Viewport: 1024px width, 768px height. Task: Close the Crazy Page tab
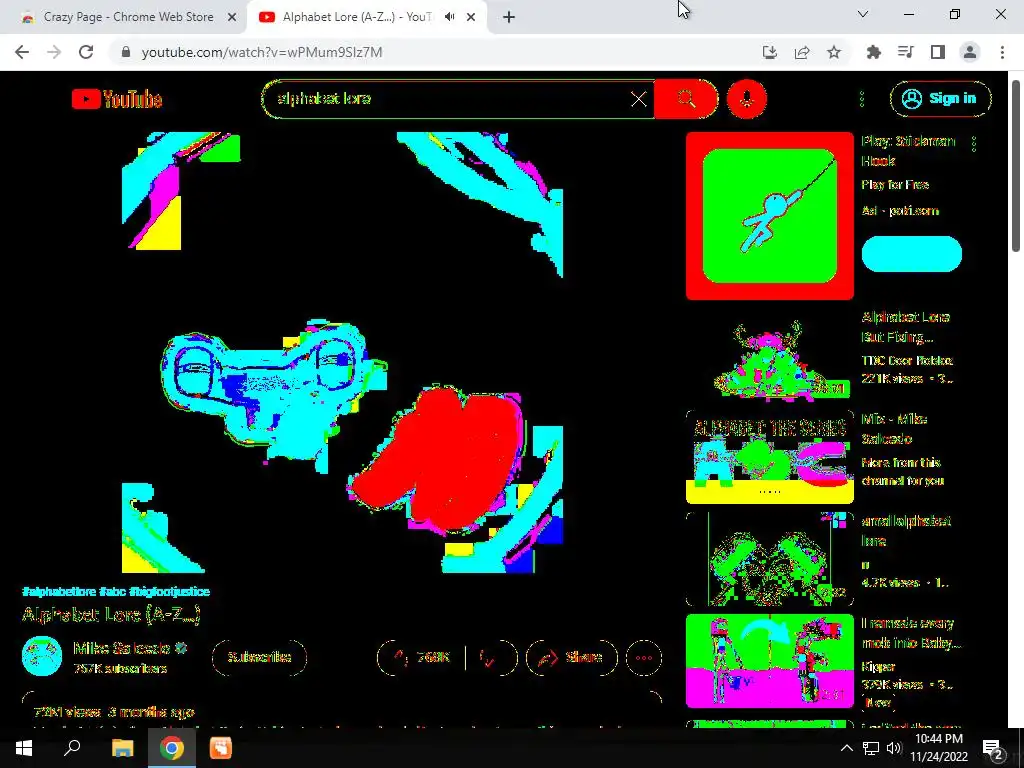[x=232, y=17]
